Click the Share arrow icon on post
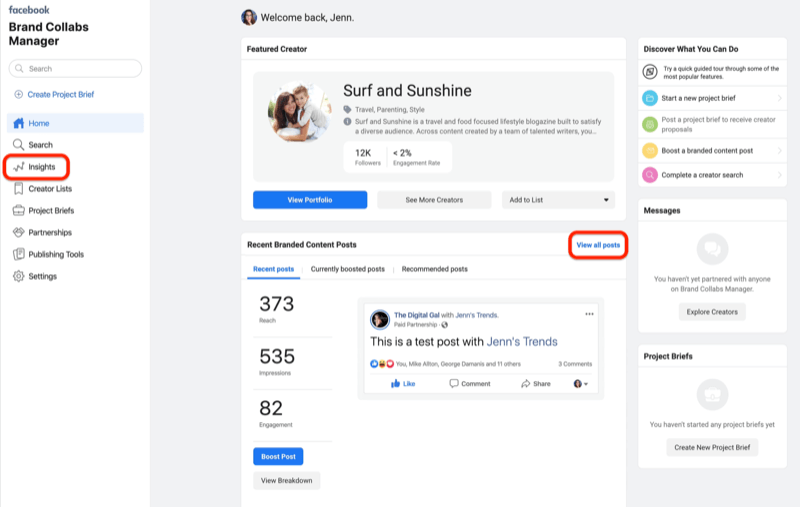This screenshot has width=800, height=507. coord(526,384)
